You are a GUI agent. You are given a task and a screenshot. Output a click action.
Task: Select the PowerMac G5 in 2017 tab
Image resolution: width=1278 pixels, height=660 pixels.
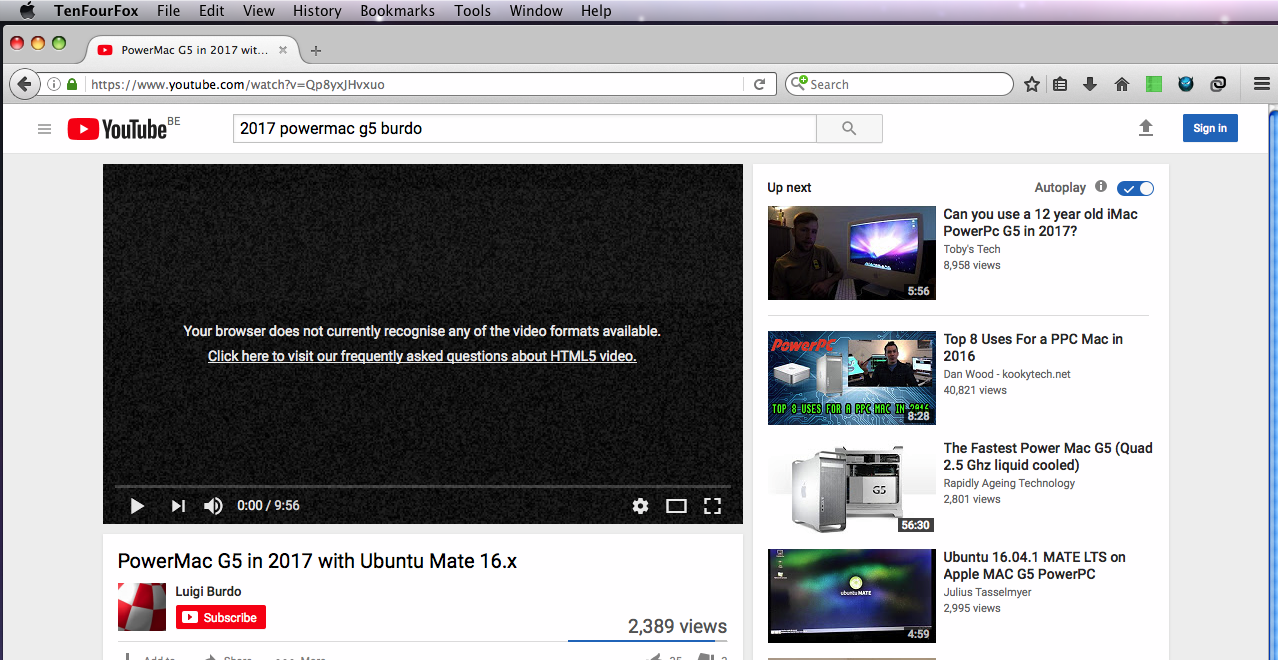tap(192, 49)
